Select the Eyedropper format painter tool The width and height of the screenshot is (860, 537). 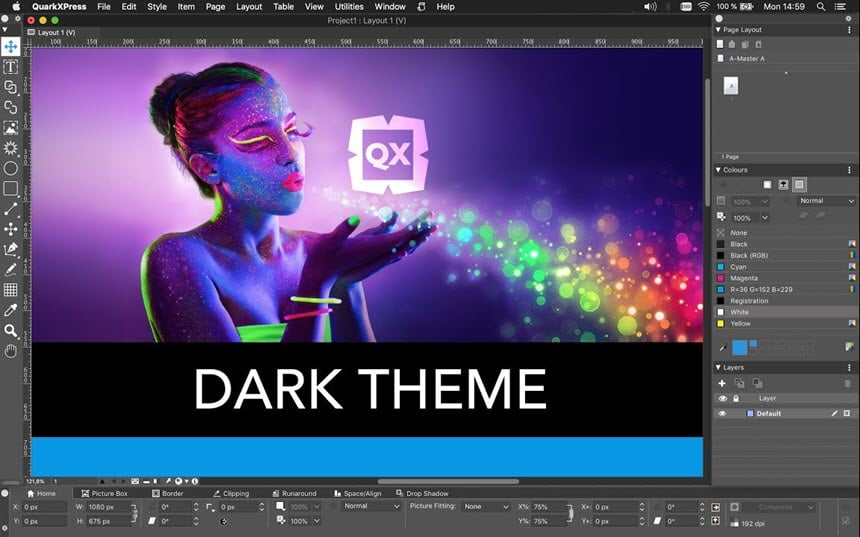point(10,310)
